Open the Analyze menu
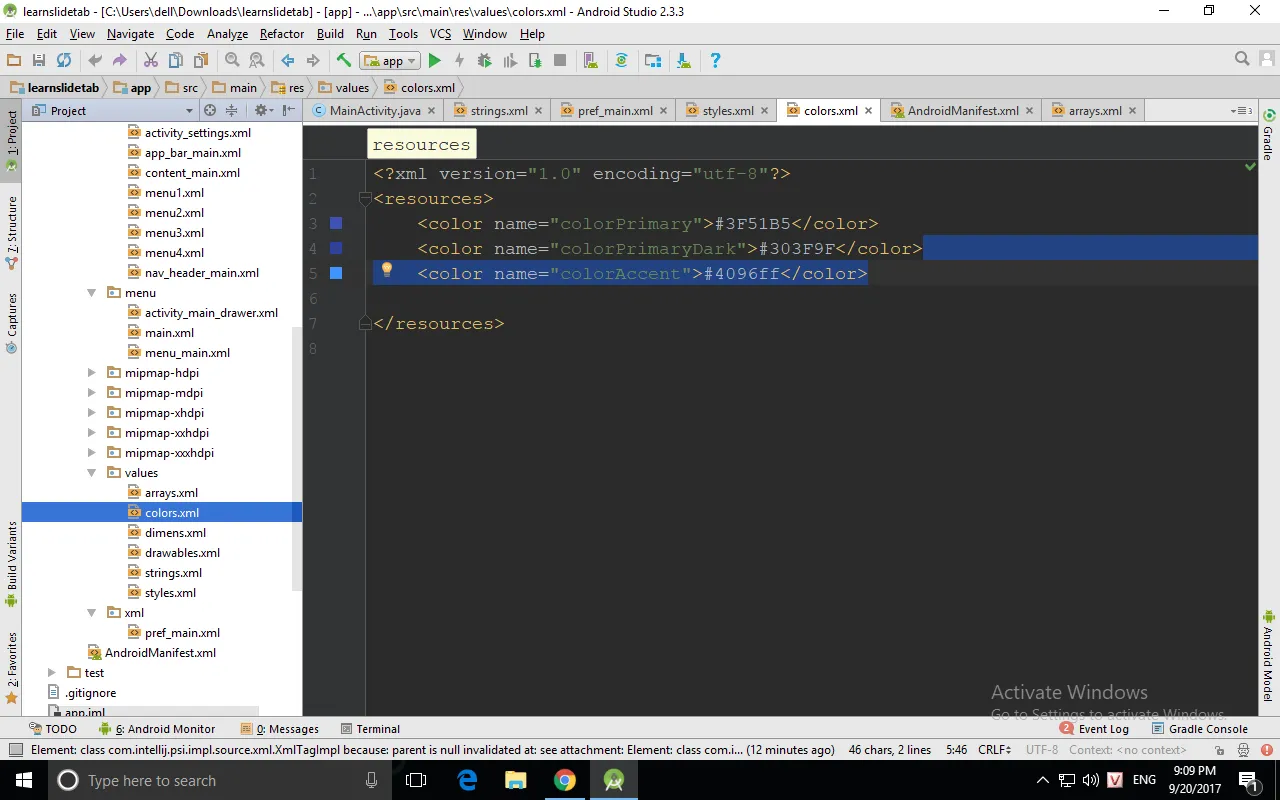 pos(227,34)
